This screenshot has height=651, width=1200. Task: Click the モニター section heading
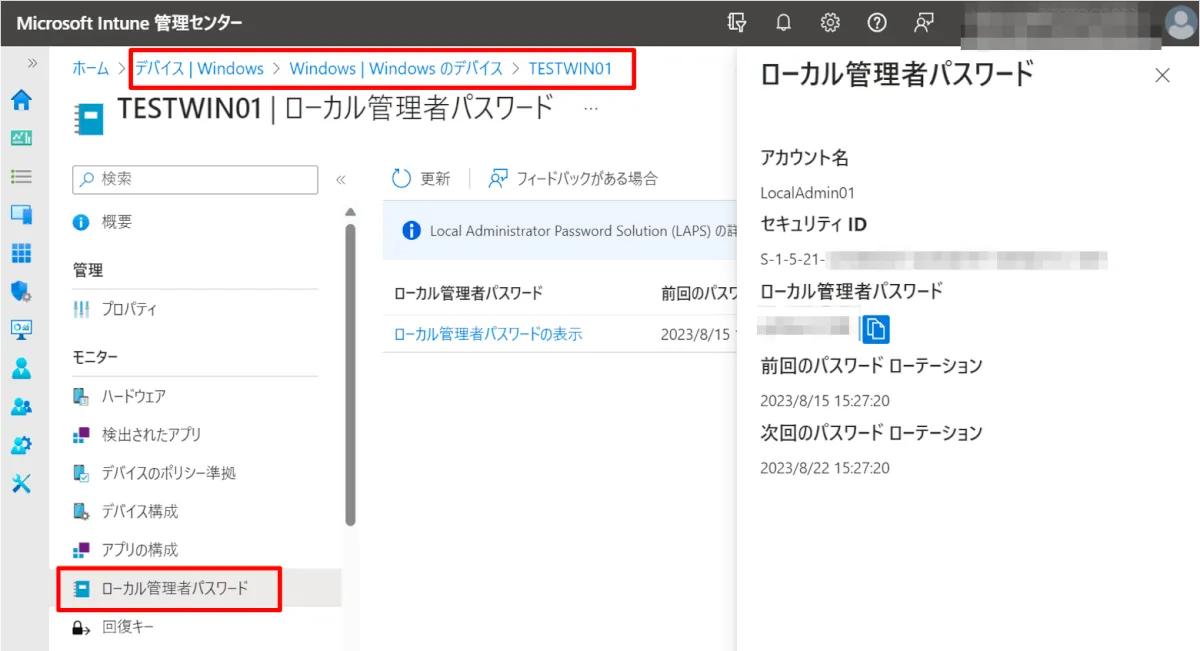click(x=95, y=357)
